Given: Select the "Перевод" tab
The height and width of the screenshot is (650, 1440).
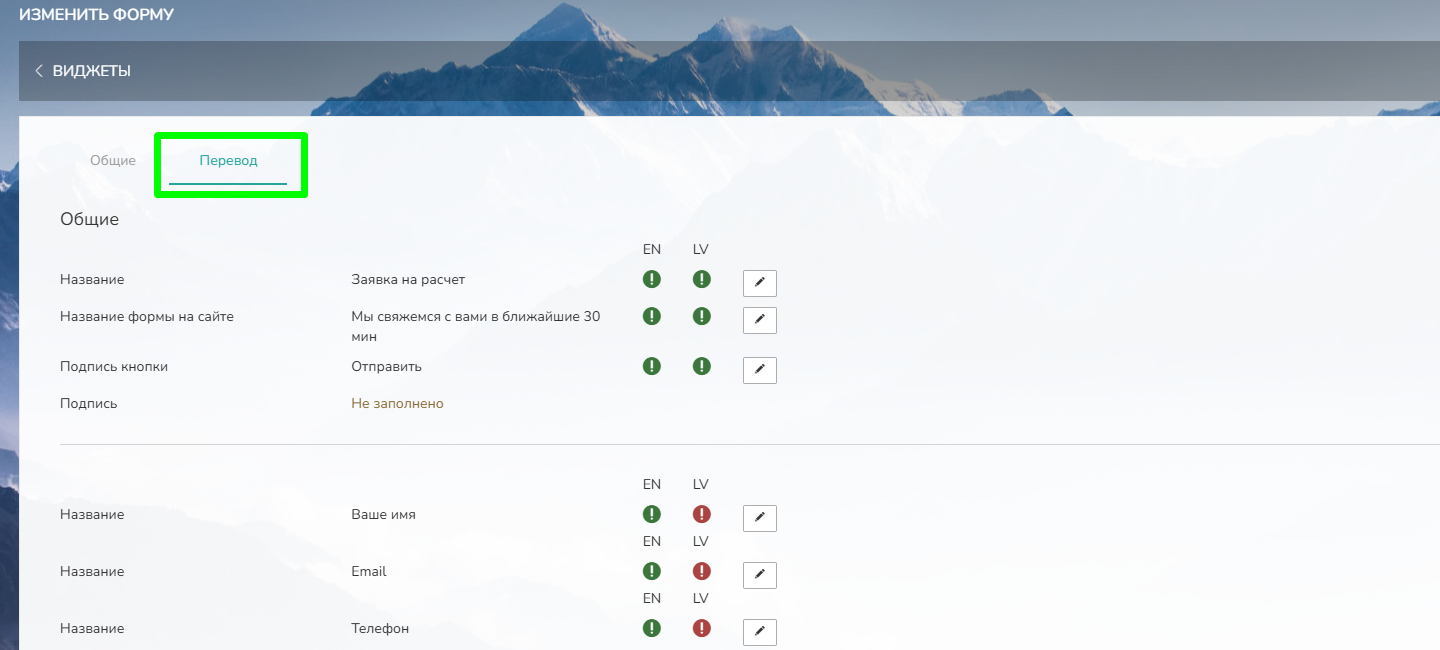Looking at the screenshot, I should click(x=228, y=161).
